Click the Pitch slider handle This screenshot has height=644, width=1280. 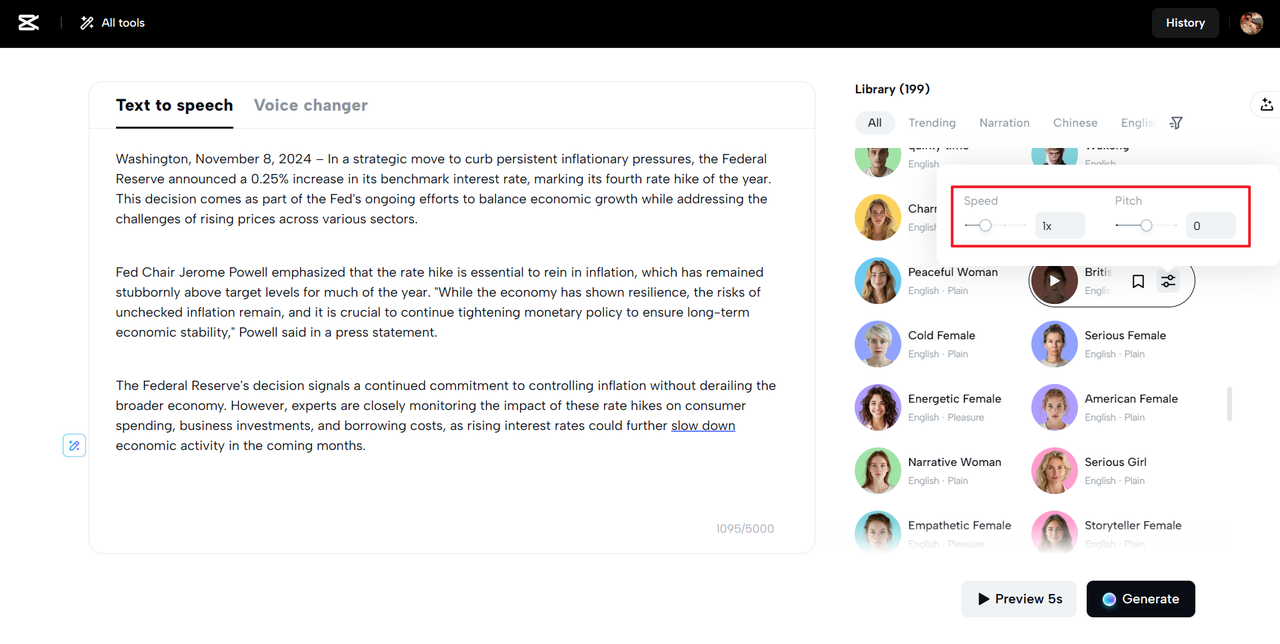pyautogui.click(x=1146, y=226)
